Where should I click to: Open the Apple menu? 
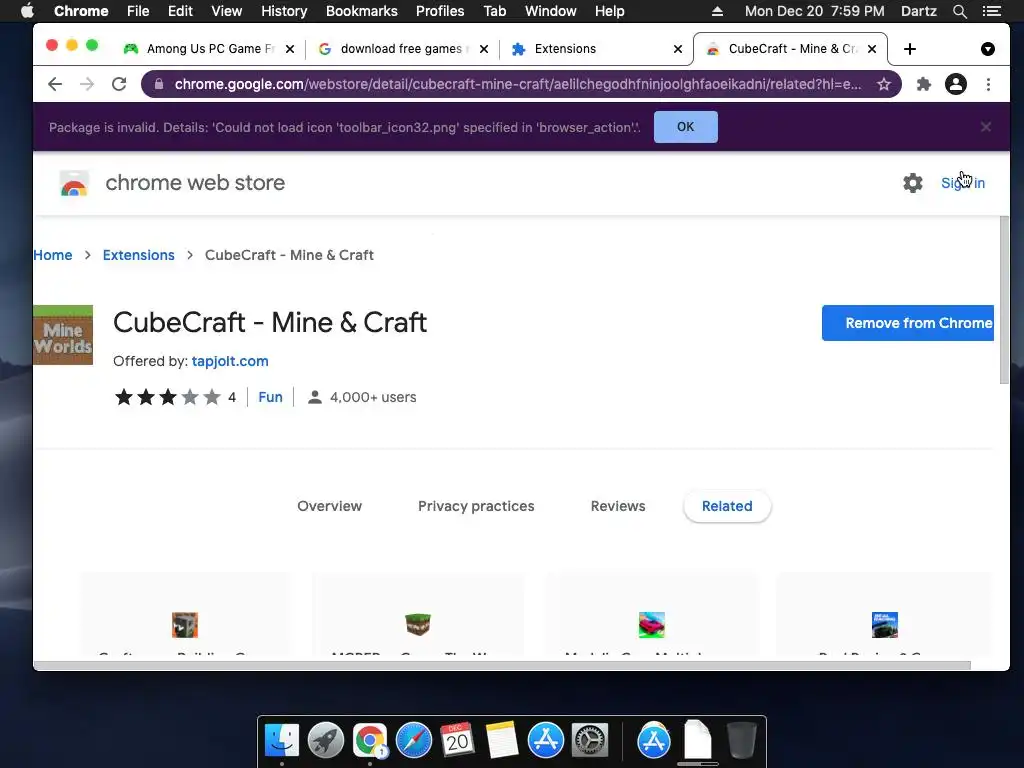27,11
